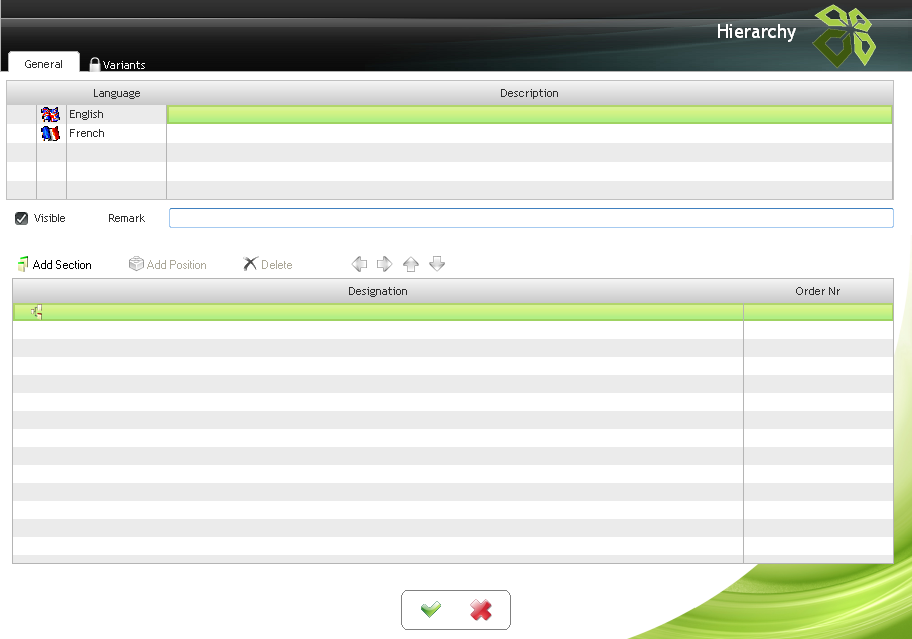The image size is (912, 639).
Task: Click the French flag icon
Action: pyautogui.click(x=51, y=133)
